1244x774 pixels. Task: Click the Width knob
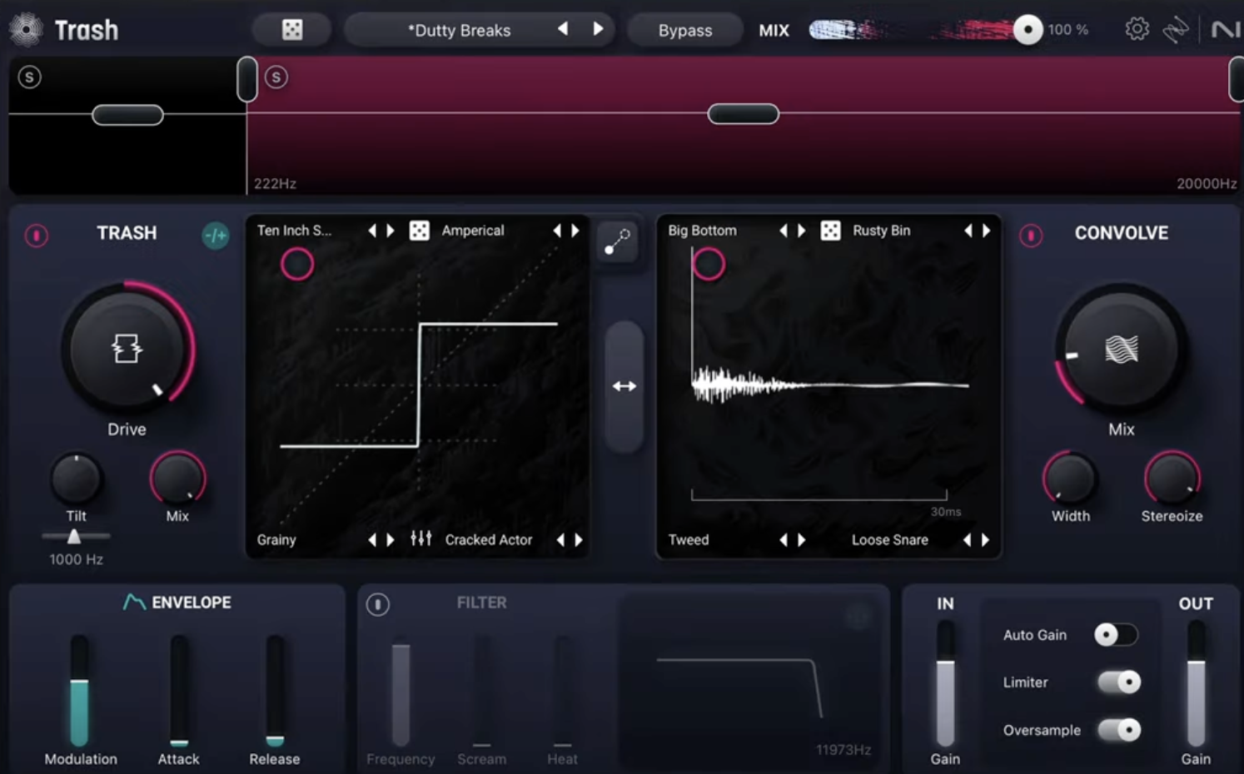tap(1070, 478)
